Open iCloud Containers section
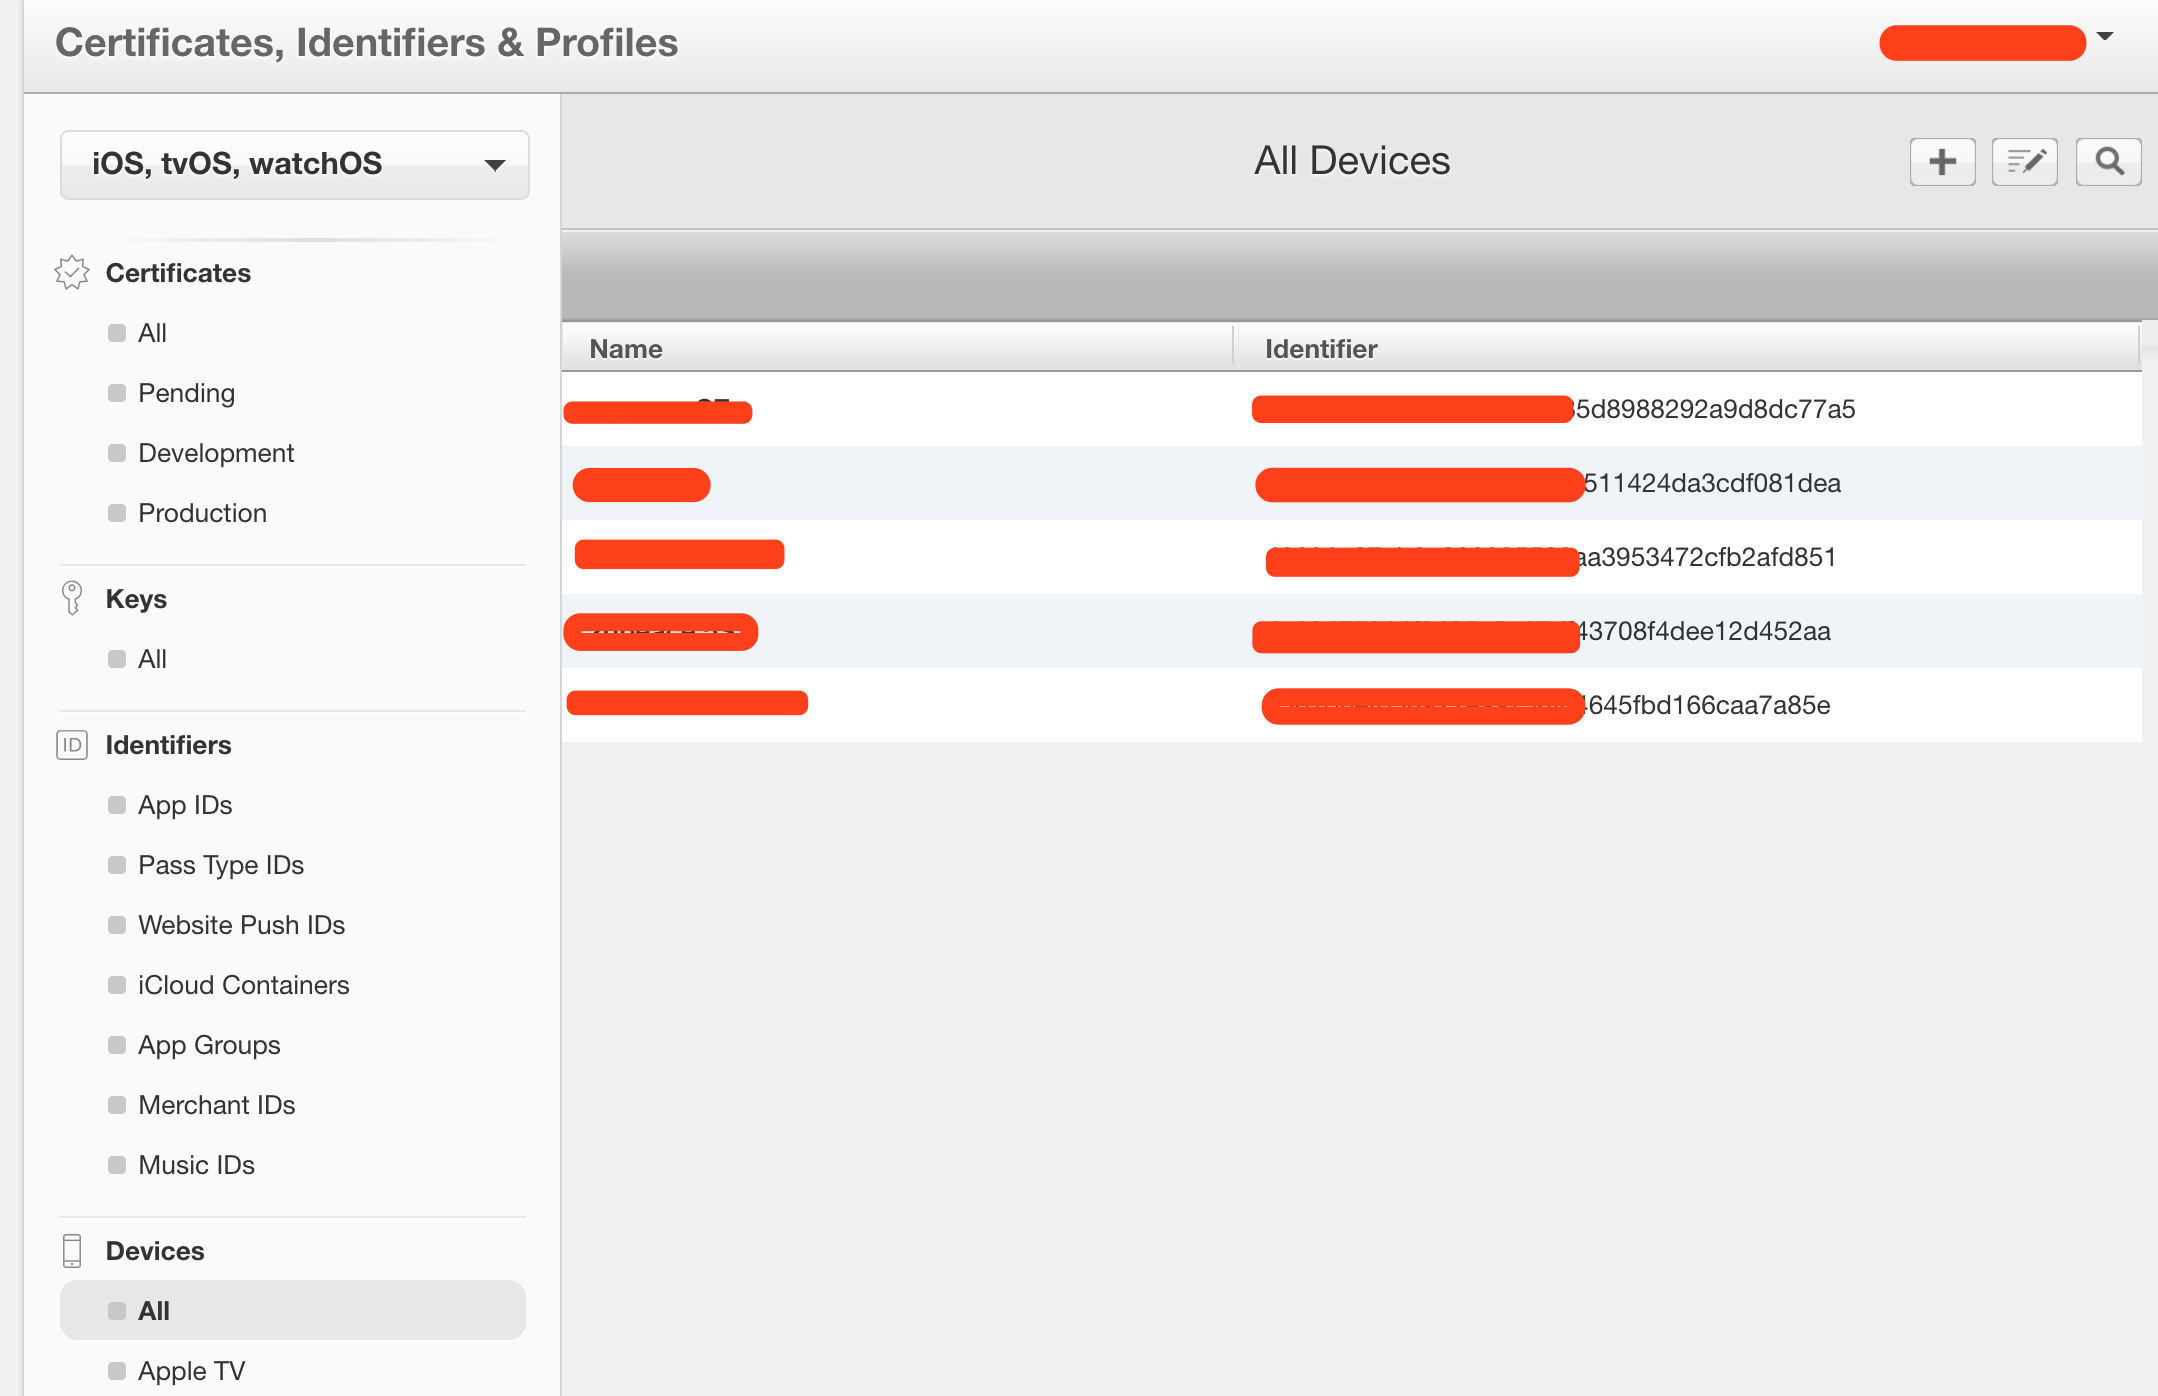The image size is (2158, 1396). click(243, 985)
